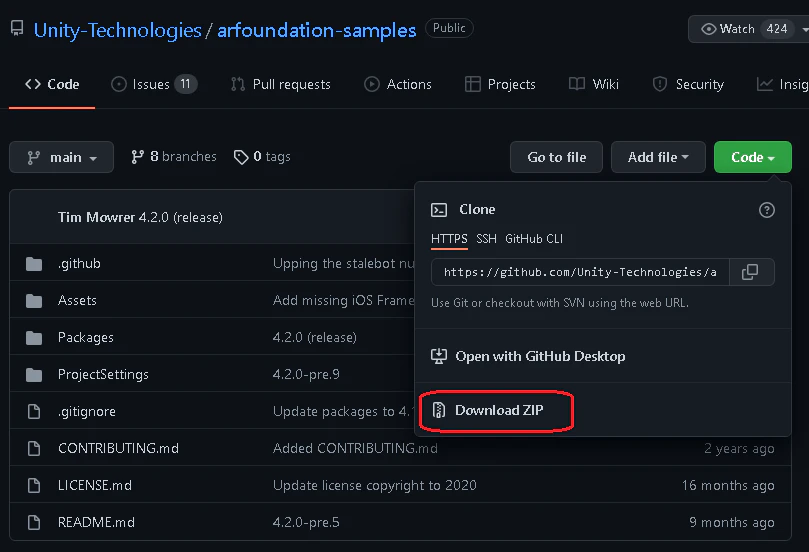Open the Assets folder

coord(77,300)
